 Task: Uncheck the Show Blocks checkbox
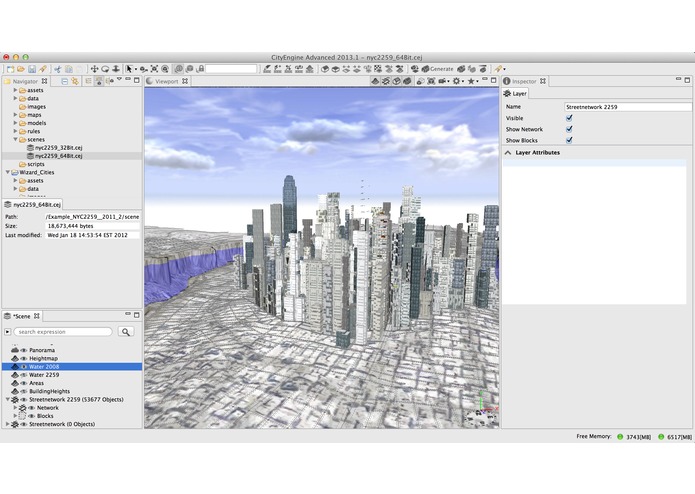coord(569,140)
